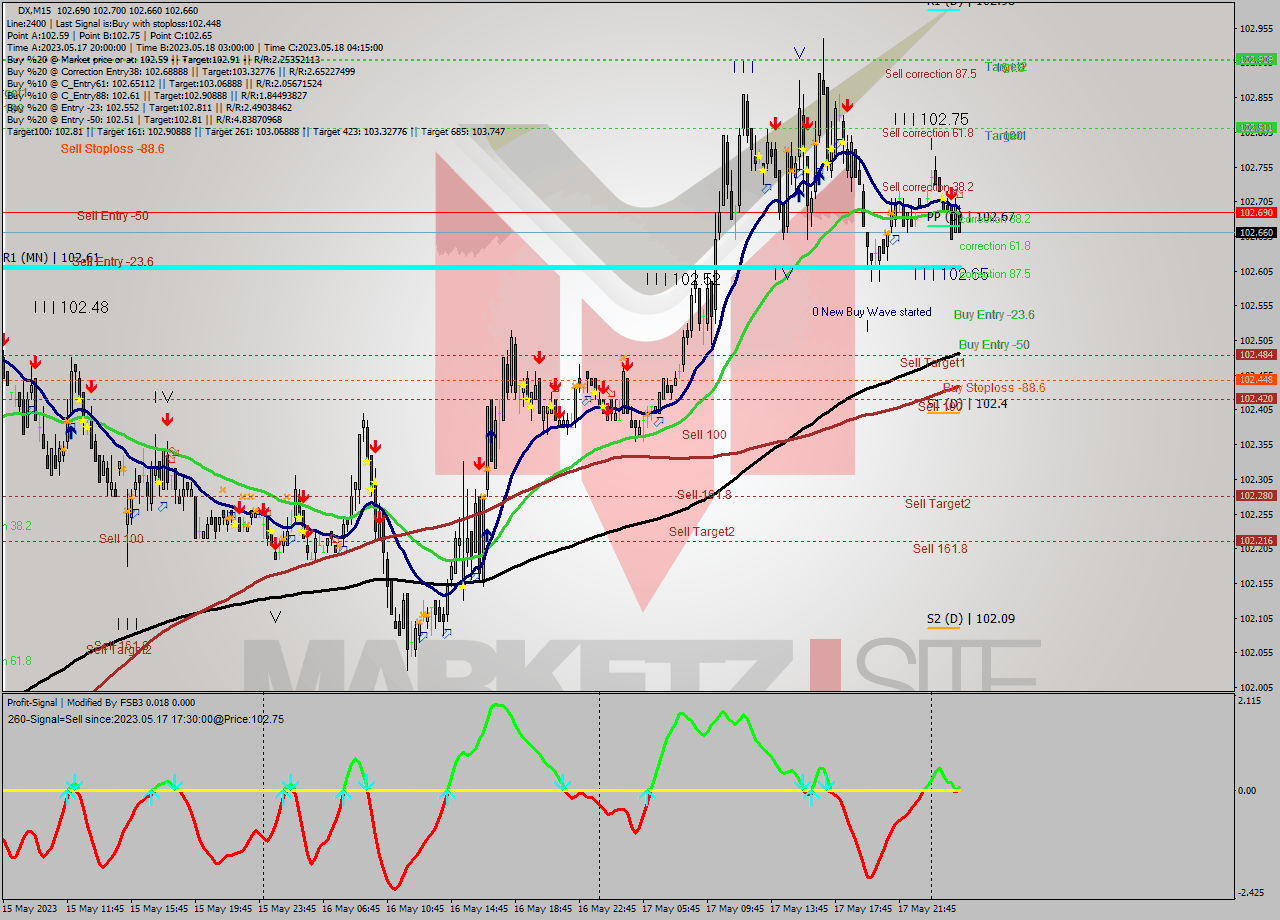Click the 'I I I 102.52' wave label
The width and height of the screenshot is (1280, 920).
tap(683, 279)
